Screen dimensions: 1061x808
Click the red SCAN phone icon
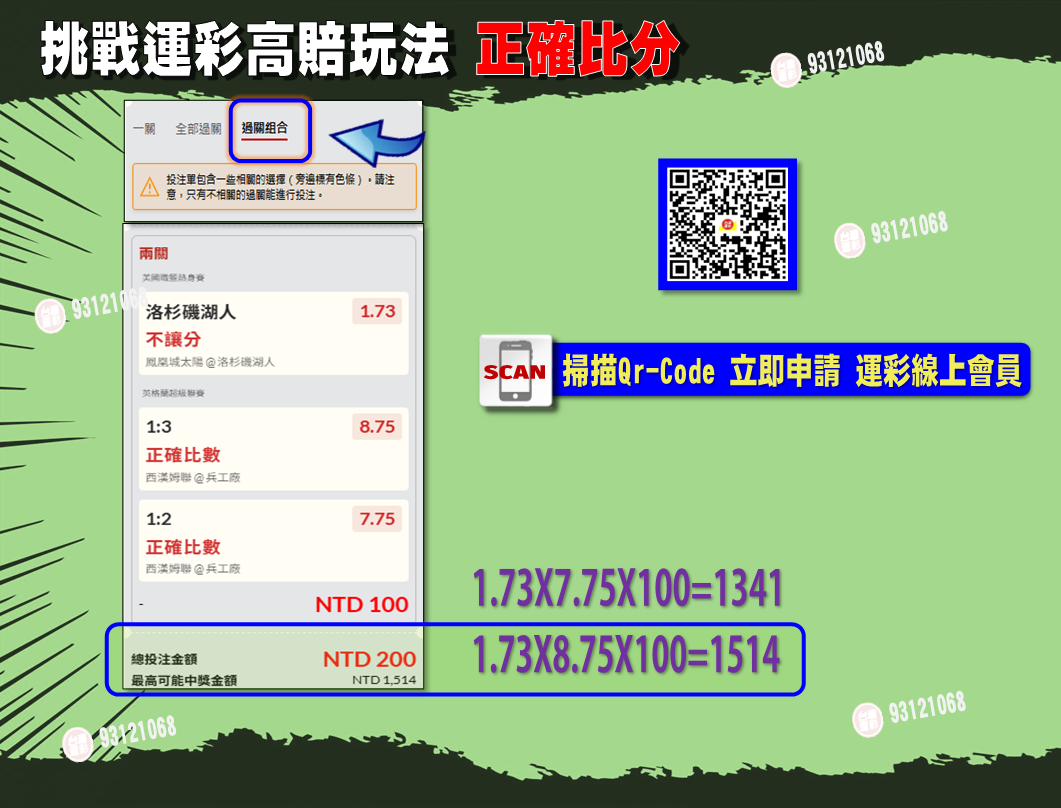click(515, 371)
